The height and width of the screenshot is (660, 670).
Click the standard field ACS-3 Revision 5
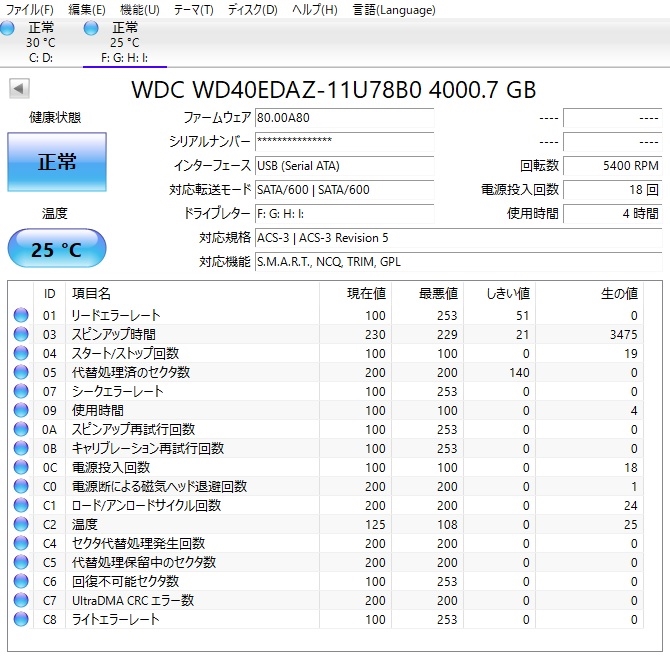click(458, 238)
